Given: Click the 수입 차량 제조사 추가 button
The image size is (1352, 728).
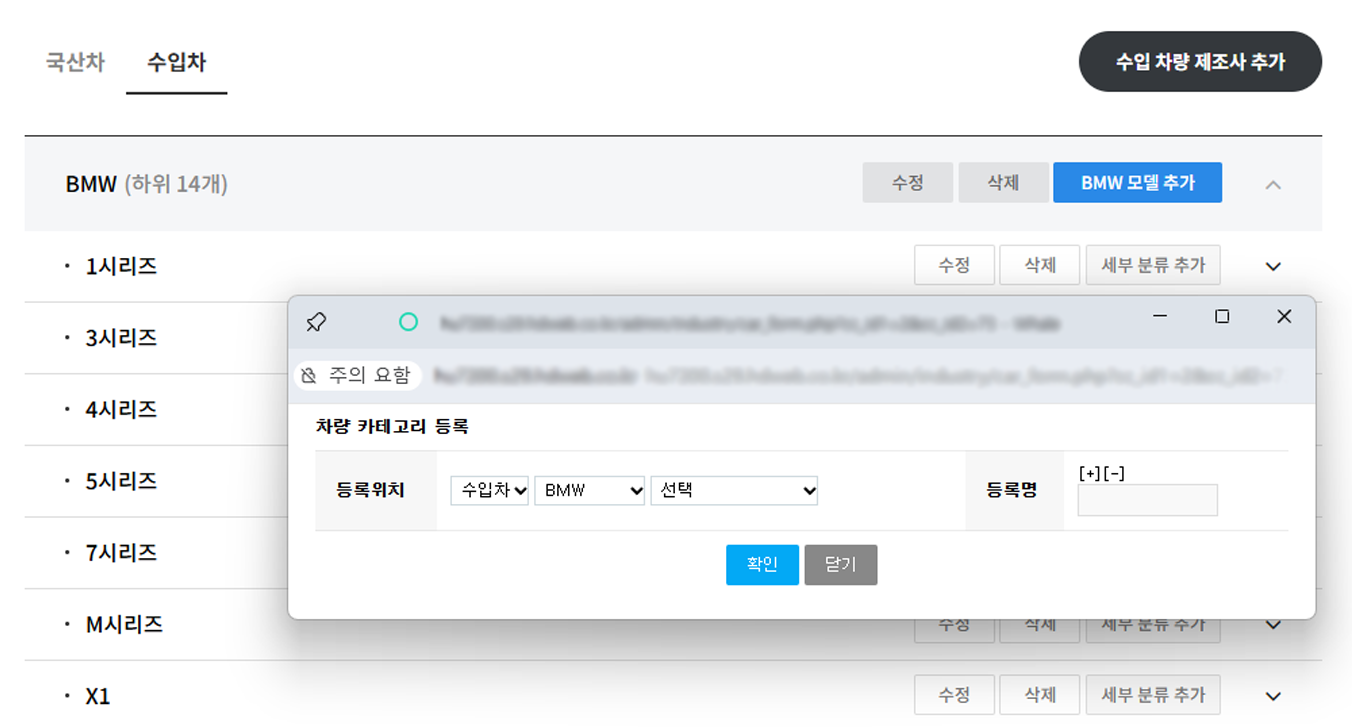Looking at the screenshot, I should click(1200, 62).
